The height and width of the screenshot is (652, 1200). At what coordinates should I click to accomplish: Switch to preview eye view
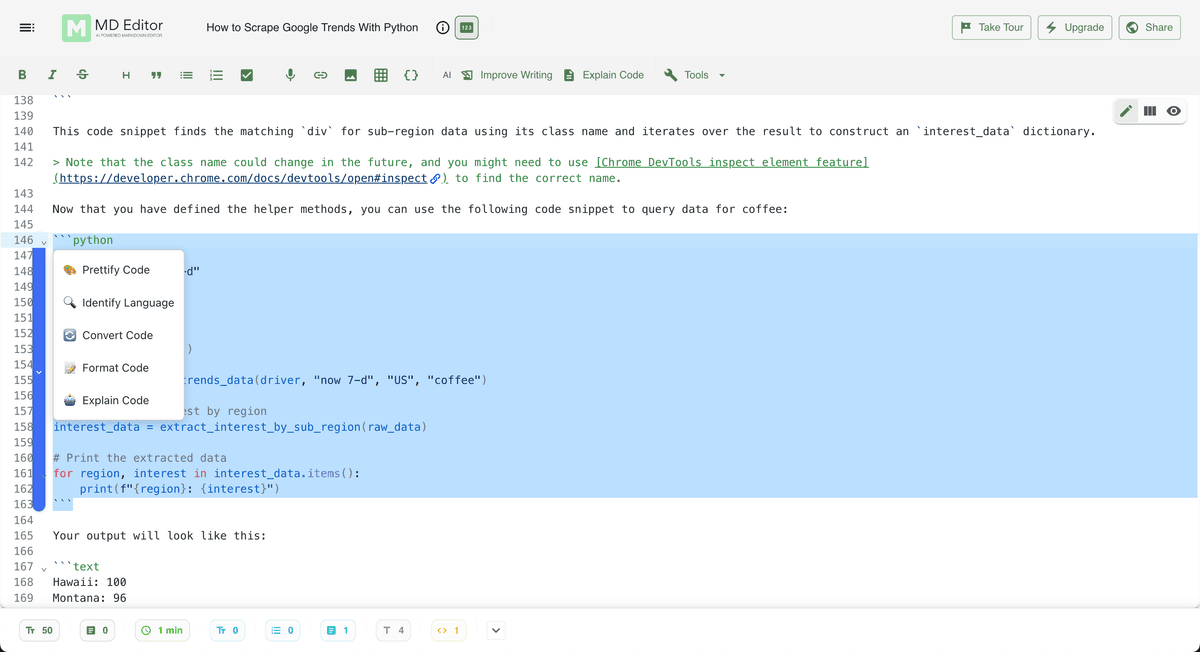click(1173, 110)
